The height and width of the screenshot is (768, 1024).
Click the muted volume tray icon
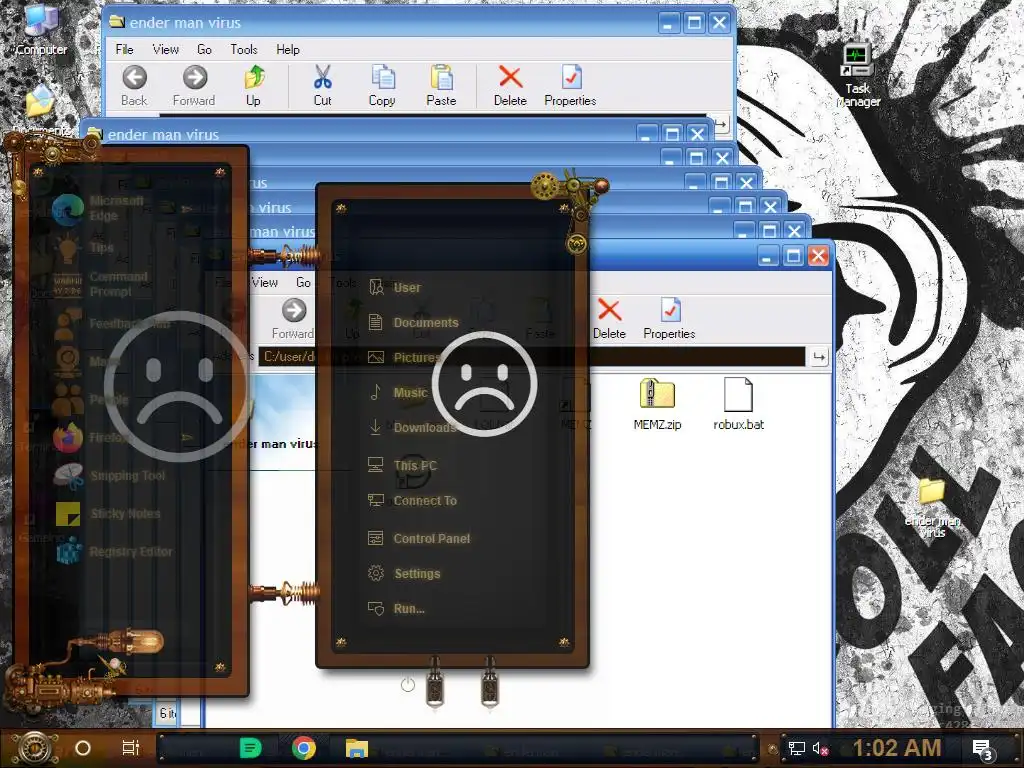click(821, 749)
